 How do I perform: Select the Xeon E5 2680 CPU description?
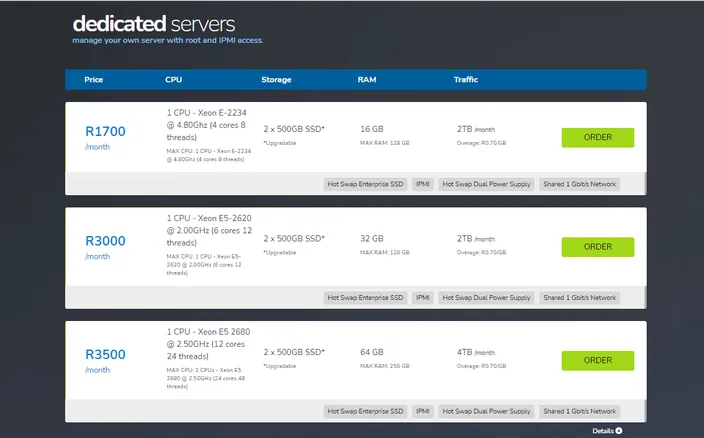208,344
